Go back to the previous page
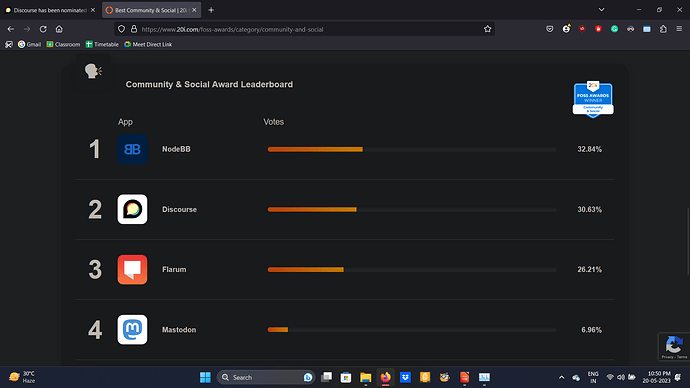 (x=11, y=29)
